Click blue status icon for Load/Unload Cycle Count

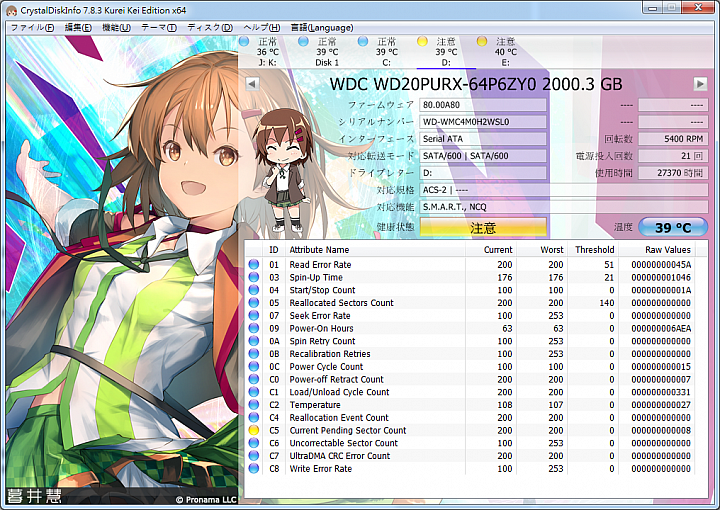(253, 392)
